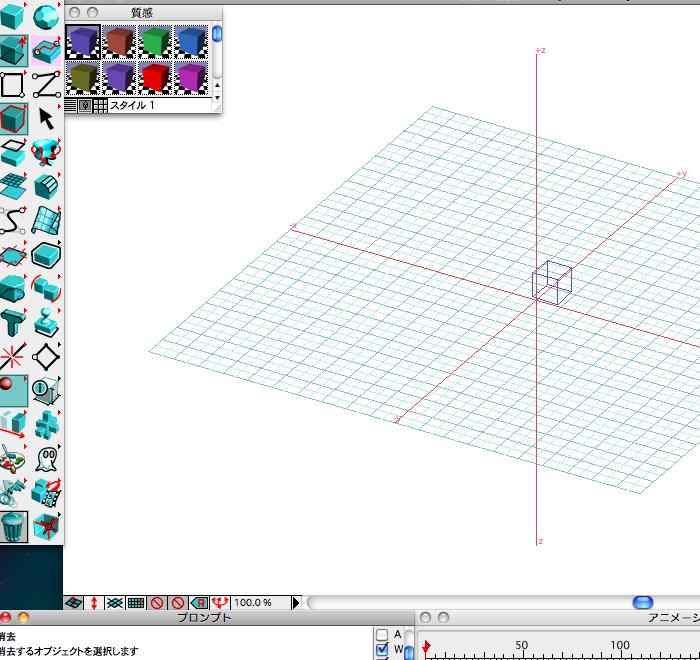
Task: Select the two cubes with red arc tool
Action: 46,289
